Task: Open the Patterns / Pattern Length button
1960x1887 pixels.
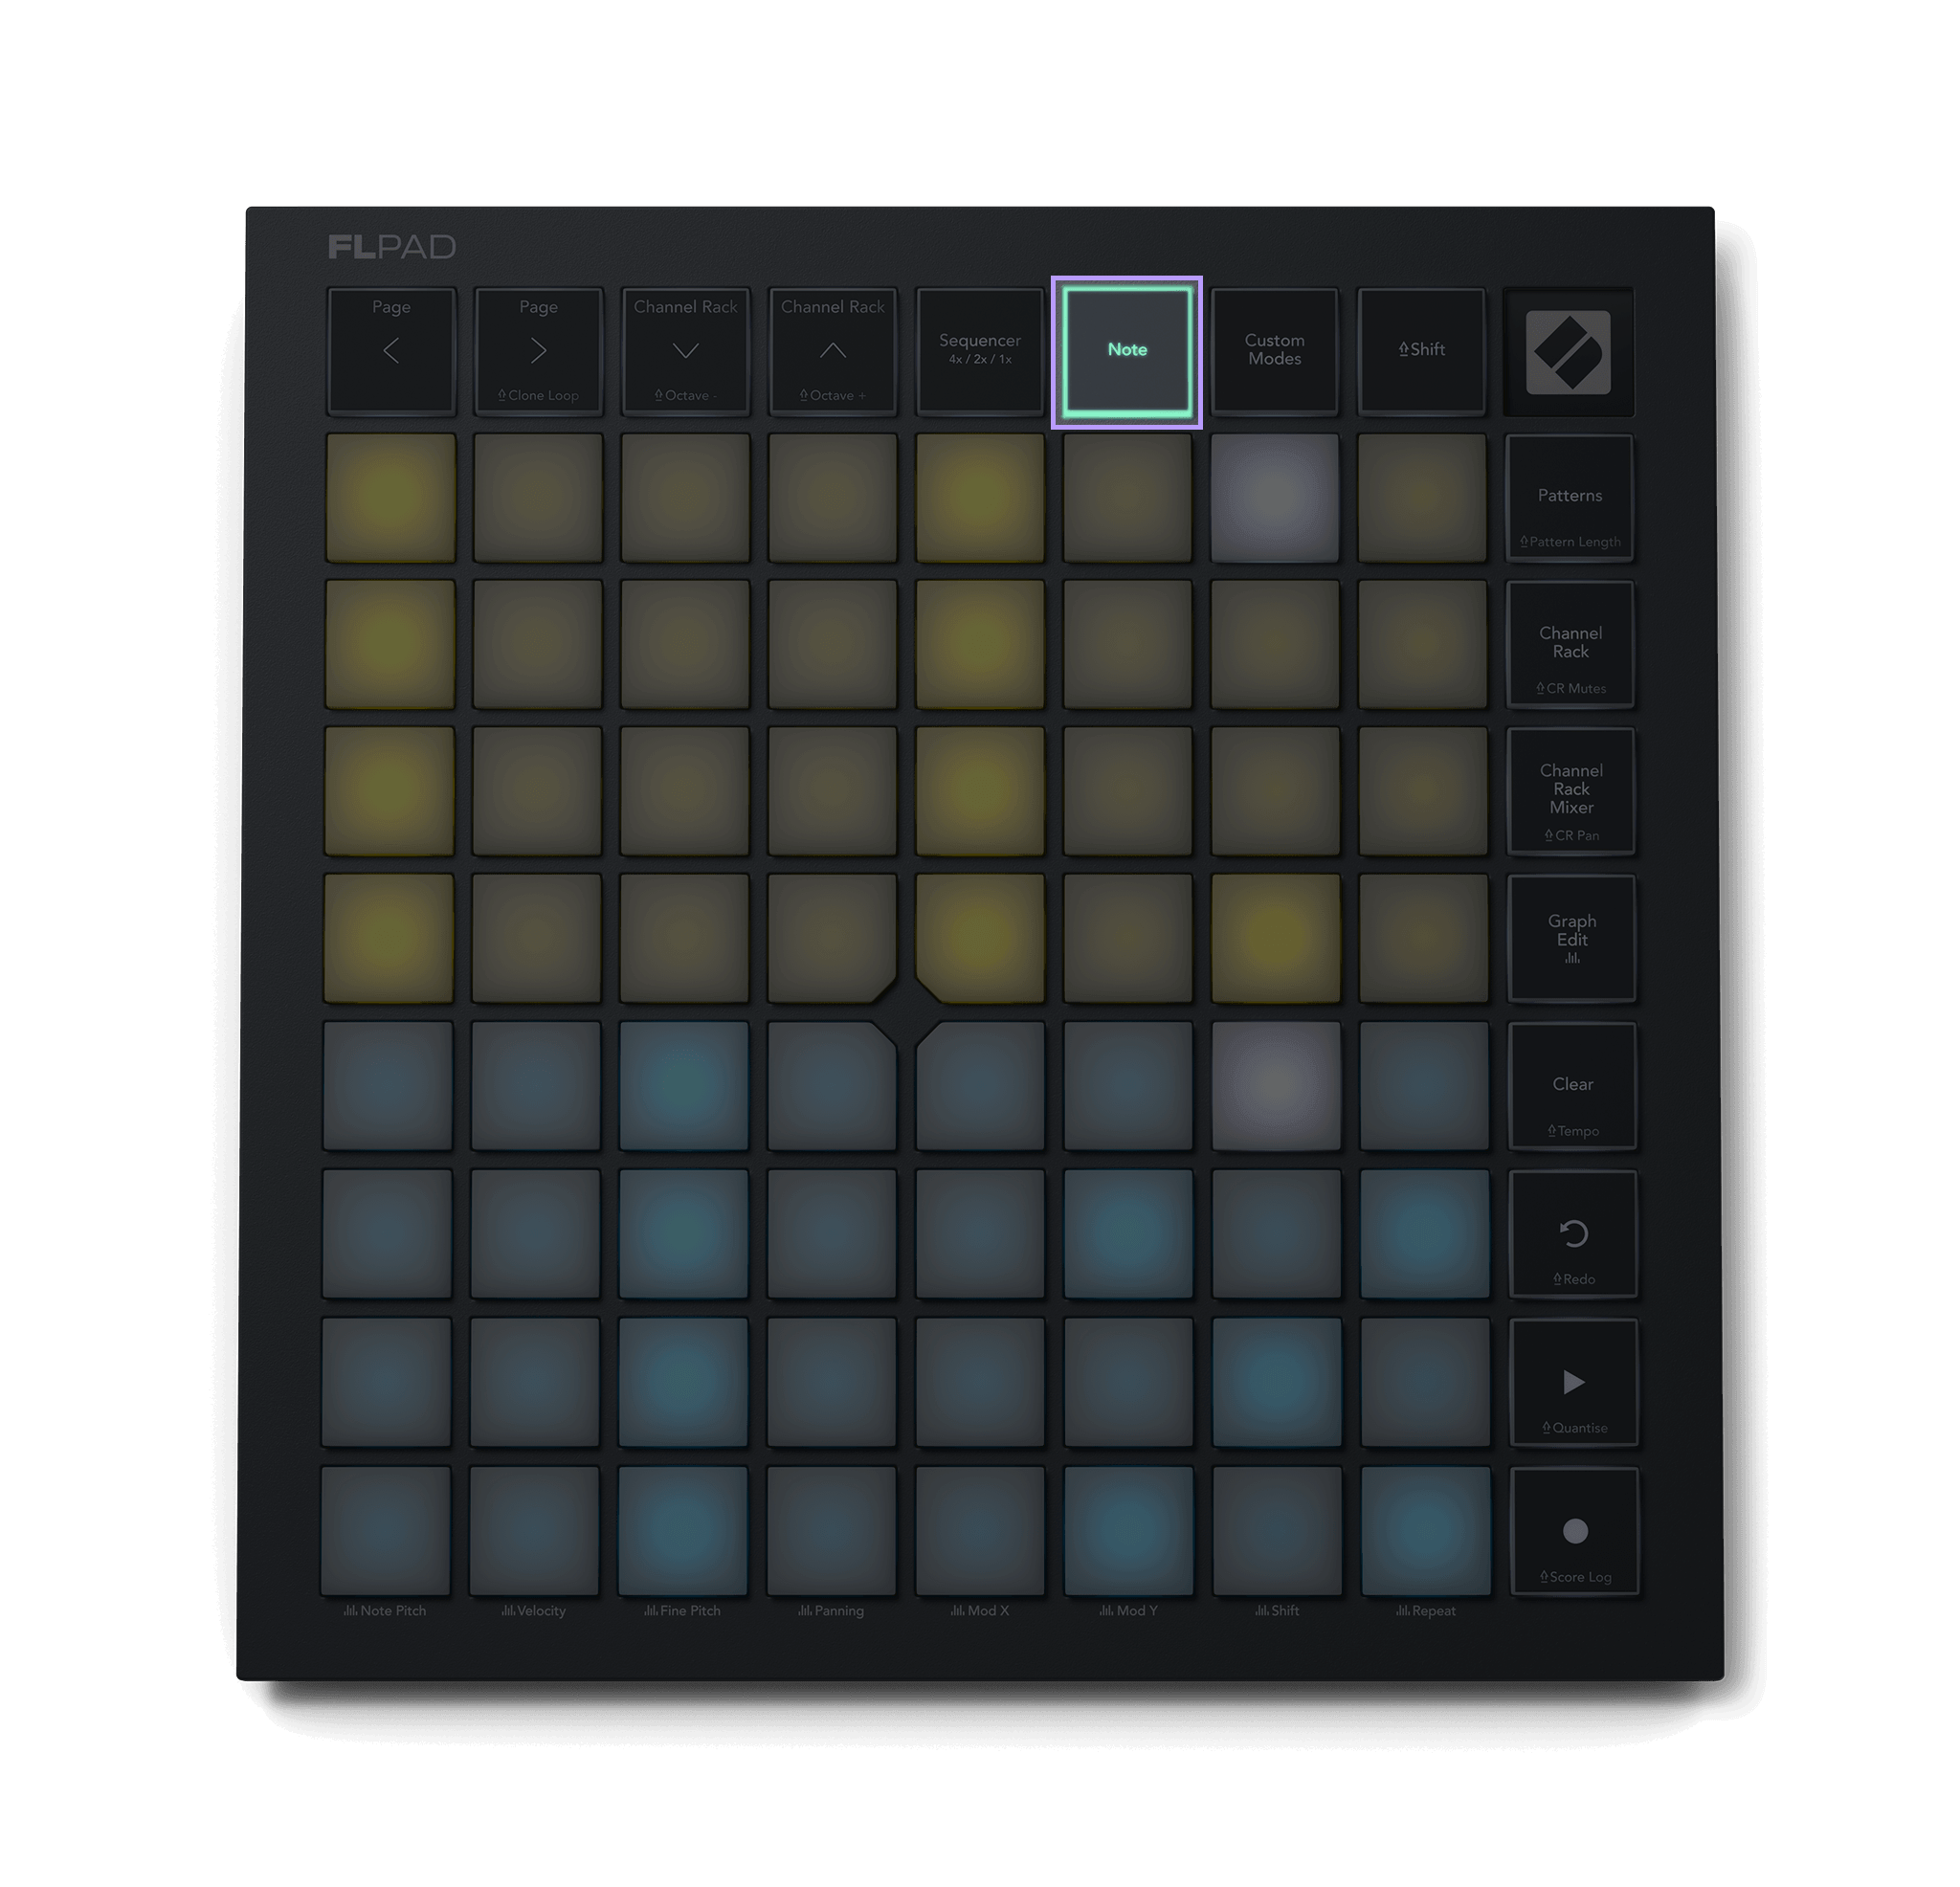Action: 1570,498
